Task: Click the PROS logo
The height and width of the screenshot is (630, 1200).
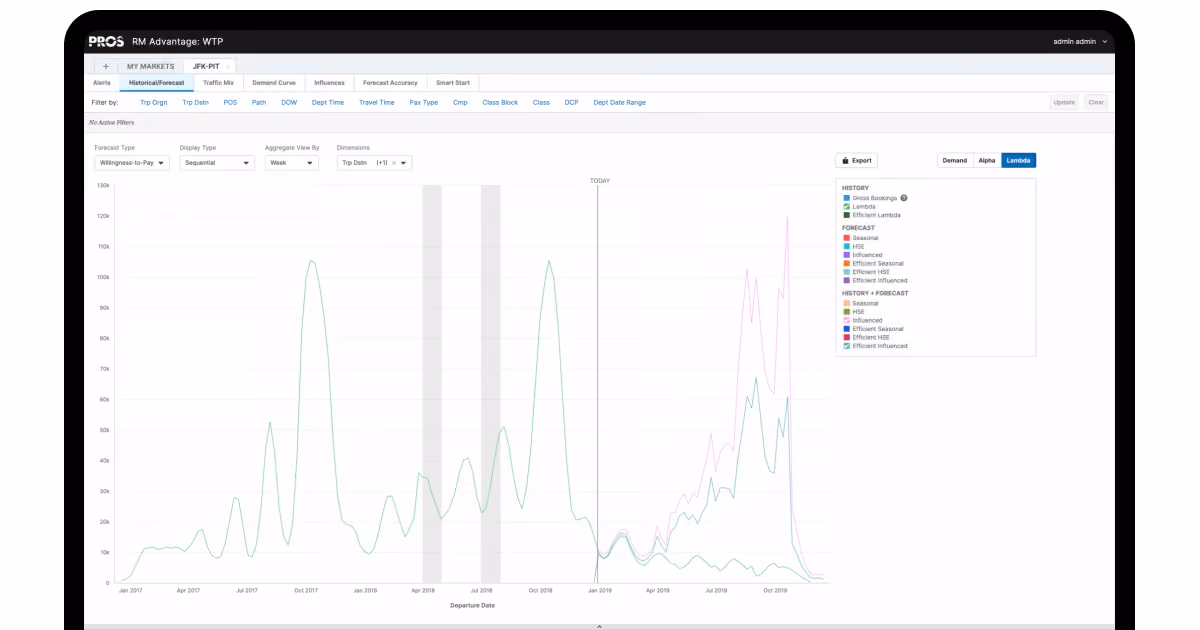Action: pos(105,41)
